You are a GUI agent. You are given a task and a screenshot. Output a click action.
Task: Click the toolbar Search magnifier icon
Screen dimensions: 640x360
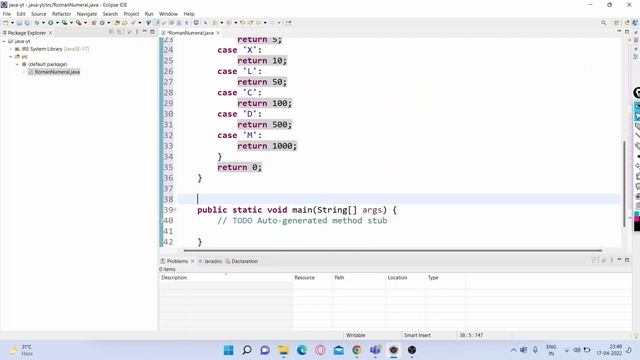pos(603,23)
